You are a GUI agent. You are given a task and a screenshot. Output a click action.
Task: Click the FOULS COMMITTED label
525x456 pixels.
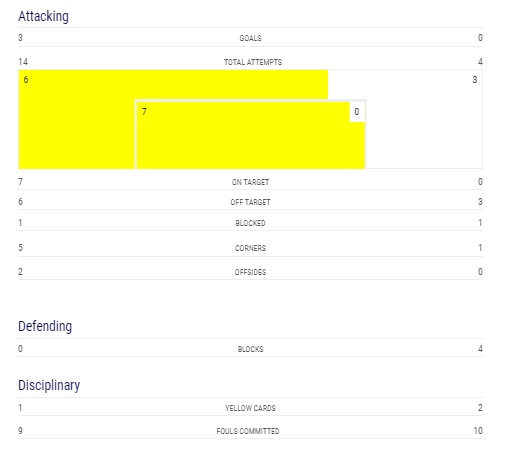click(248, 431)
